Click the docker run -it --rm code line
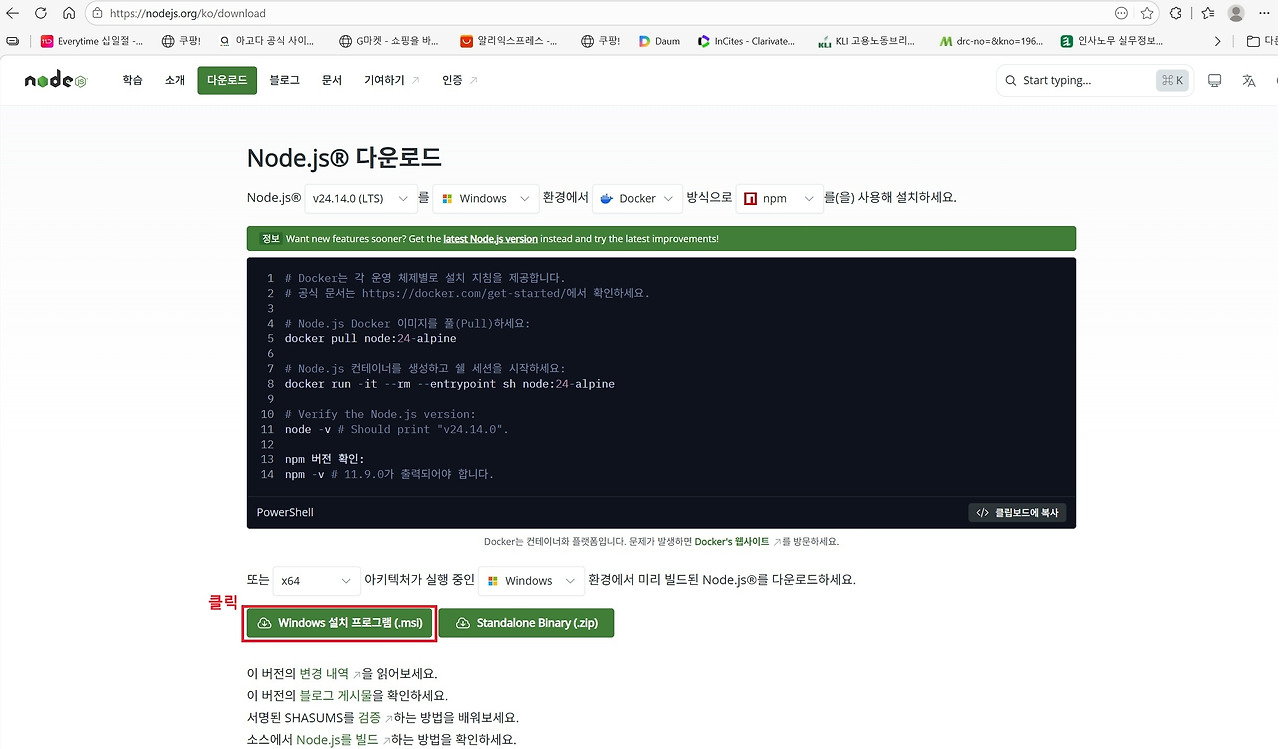 click(449, 384)
